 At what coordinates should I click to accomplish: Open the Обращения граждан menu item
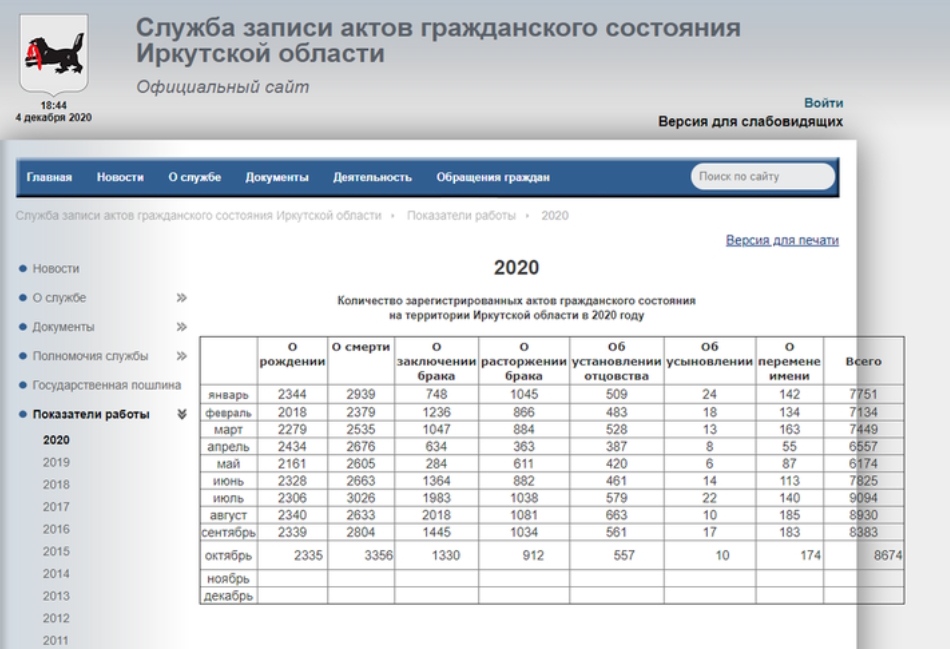[x=493, y=178]
